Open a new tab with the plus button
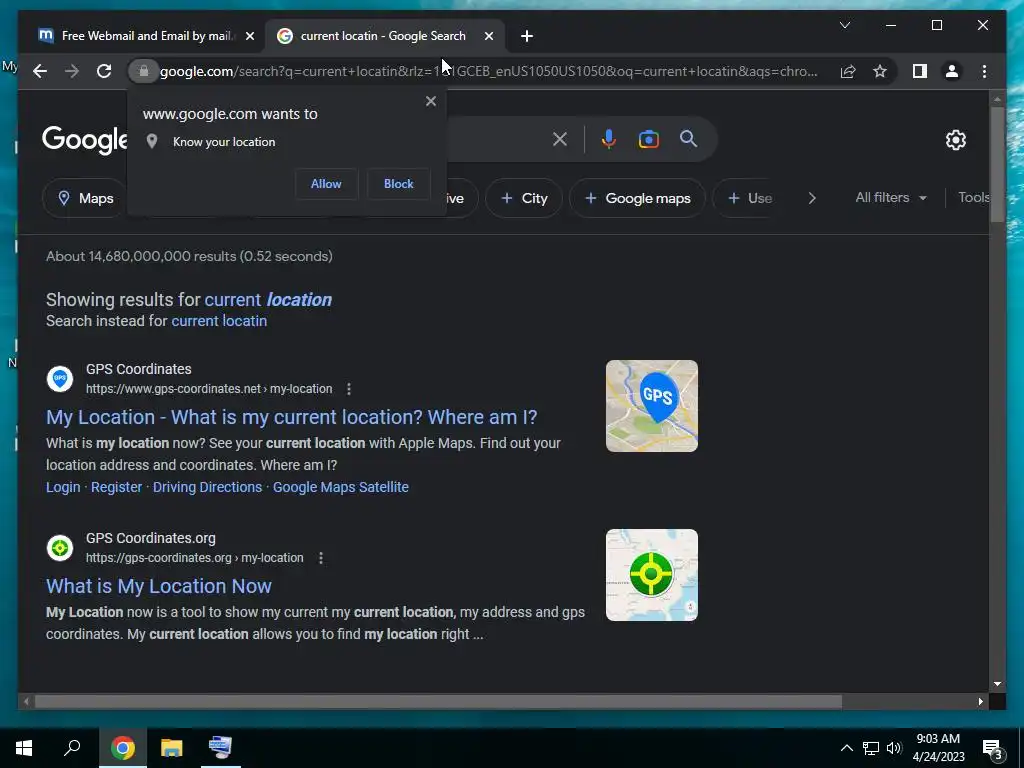This screenshot has height=768, width=1024. pos(527,36)
